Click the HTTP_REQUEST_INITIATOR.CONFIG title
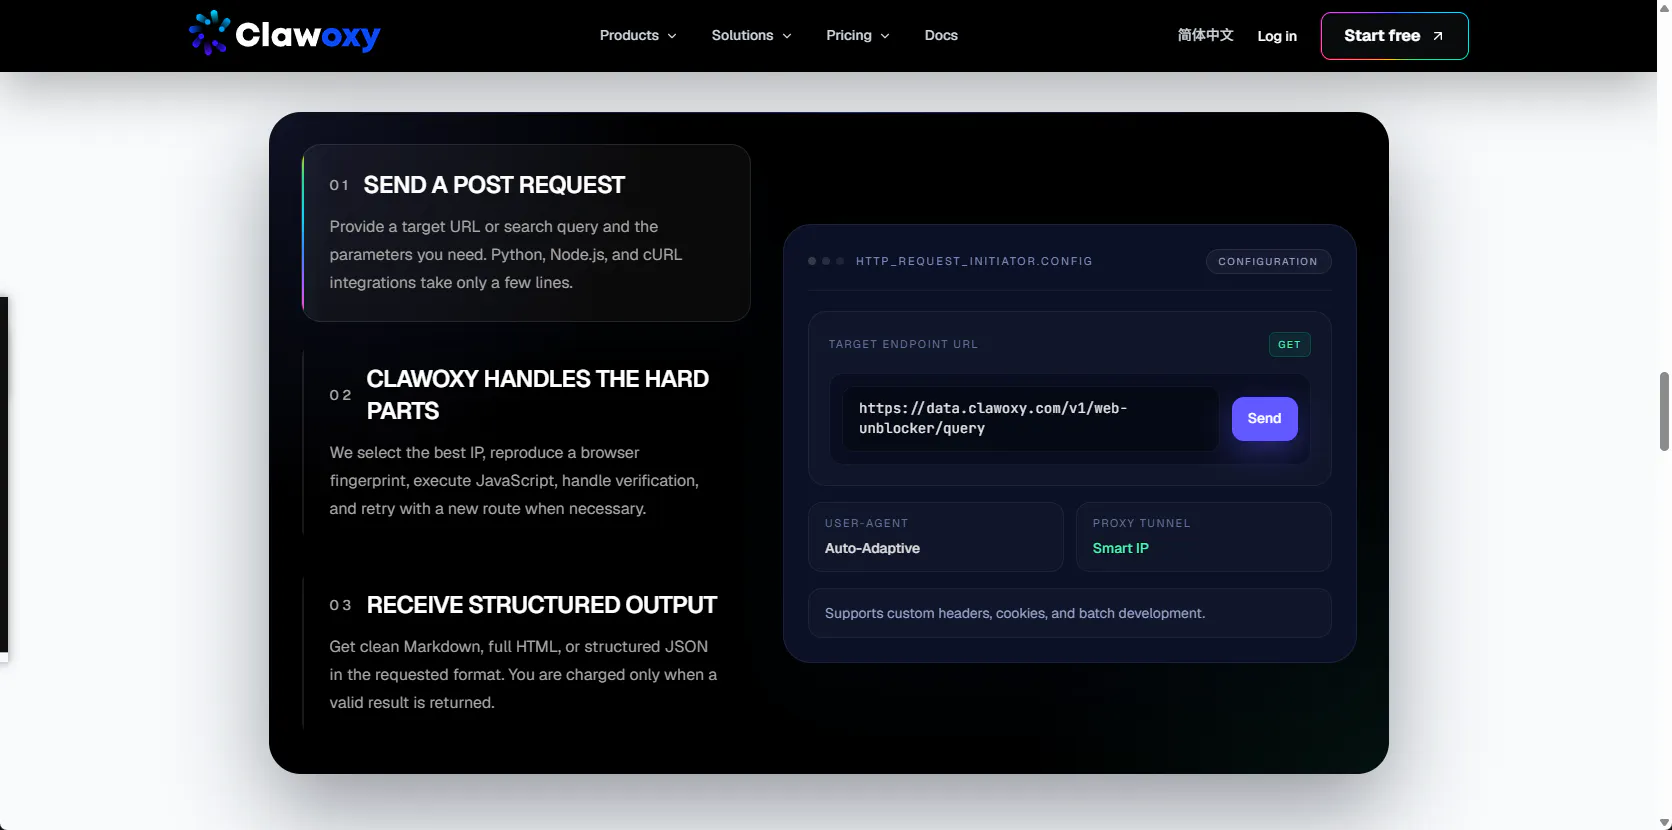Viewport: 1672px width, 830px height. click(974, 262)
